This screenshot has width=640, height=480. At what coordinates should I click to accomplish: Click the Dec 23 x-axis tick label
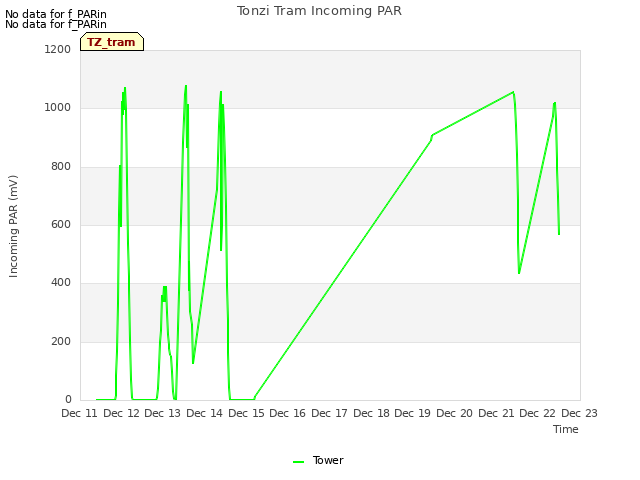pyautogui.click(x=579, y=413)
